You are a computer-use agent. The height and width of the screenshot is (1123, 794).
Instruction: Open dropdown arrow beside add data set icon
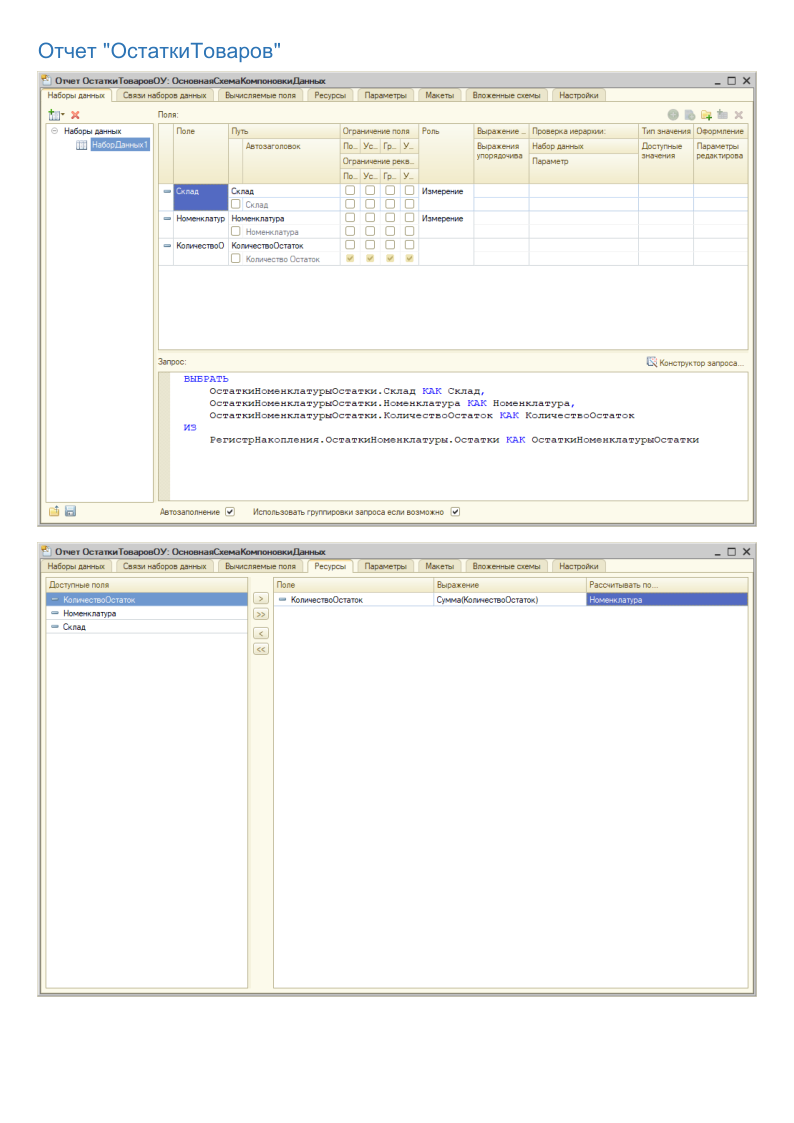point(62,116)
